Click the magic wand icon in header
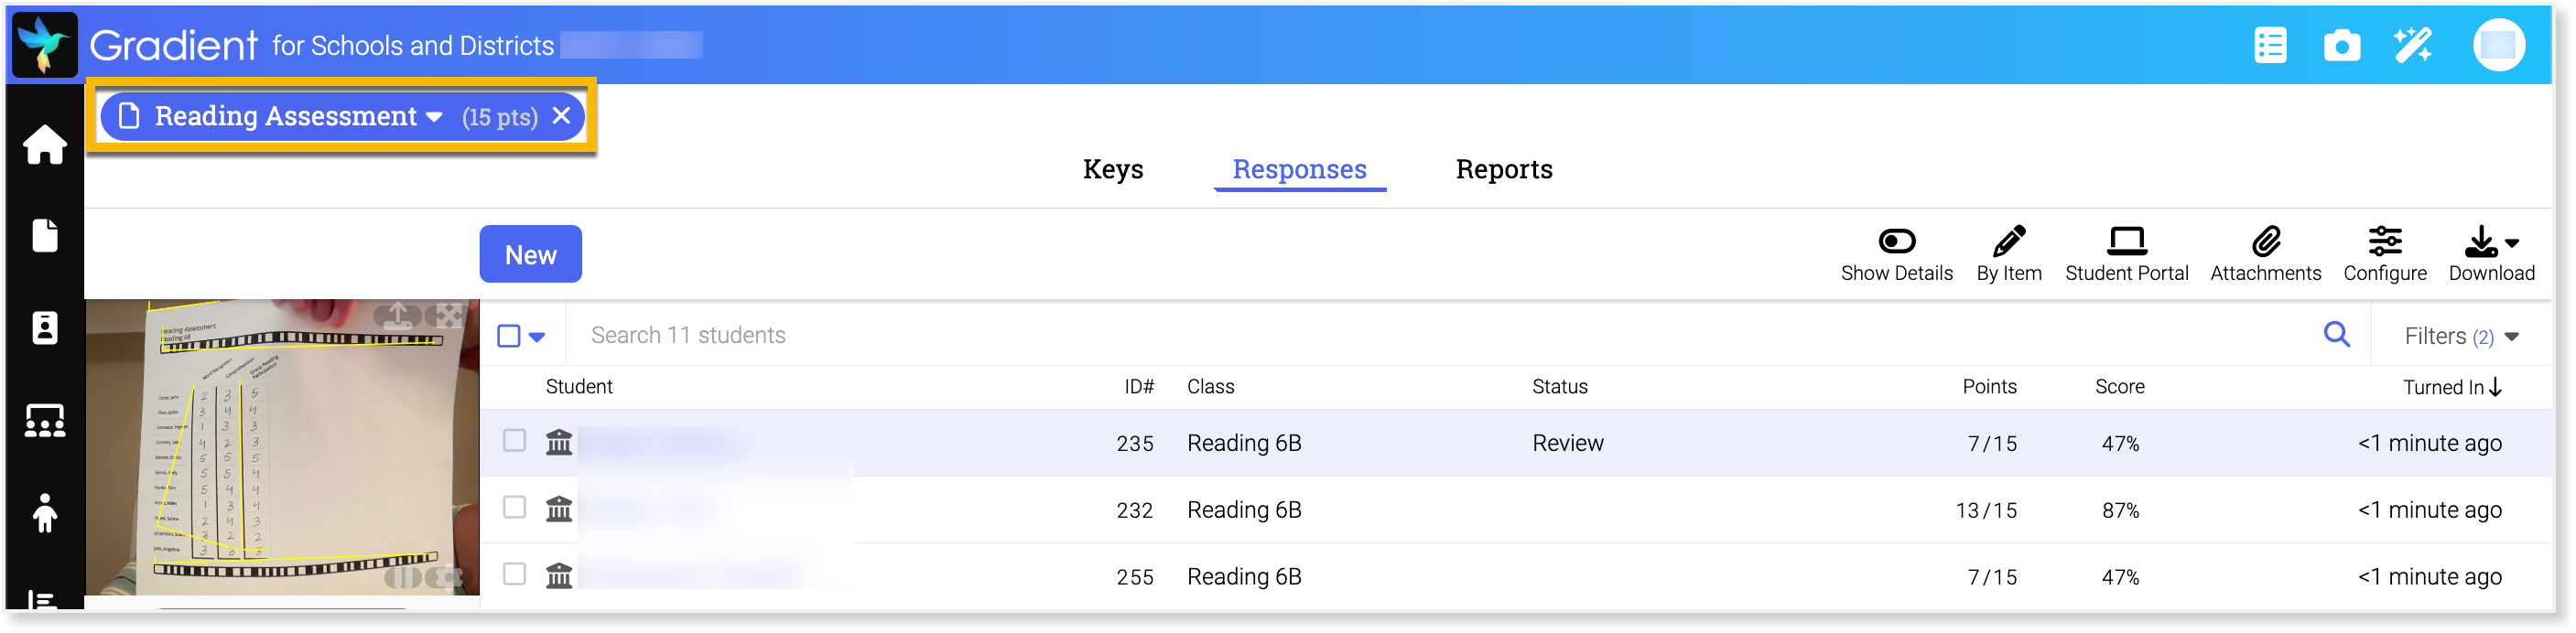This screenshot has height=633, width=2576. pos(2412,46)
